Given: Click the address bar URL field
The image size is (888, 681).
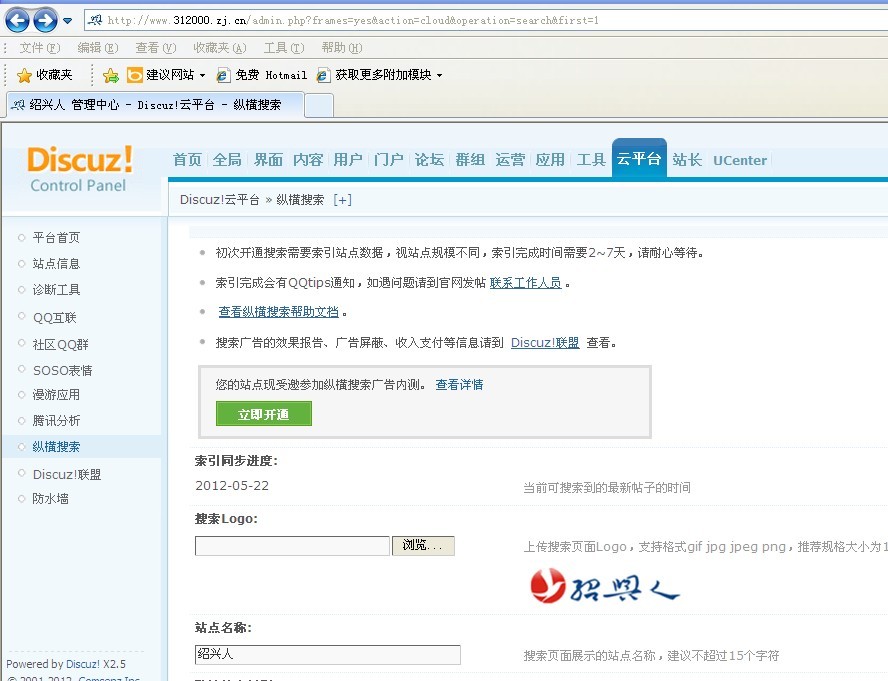Looking at the screenshot, I should point(487,20).
